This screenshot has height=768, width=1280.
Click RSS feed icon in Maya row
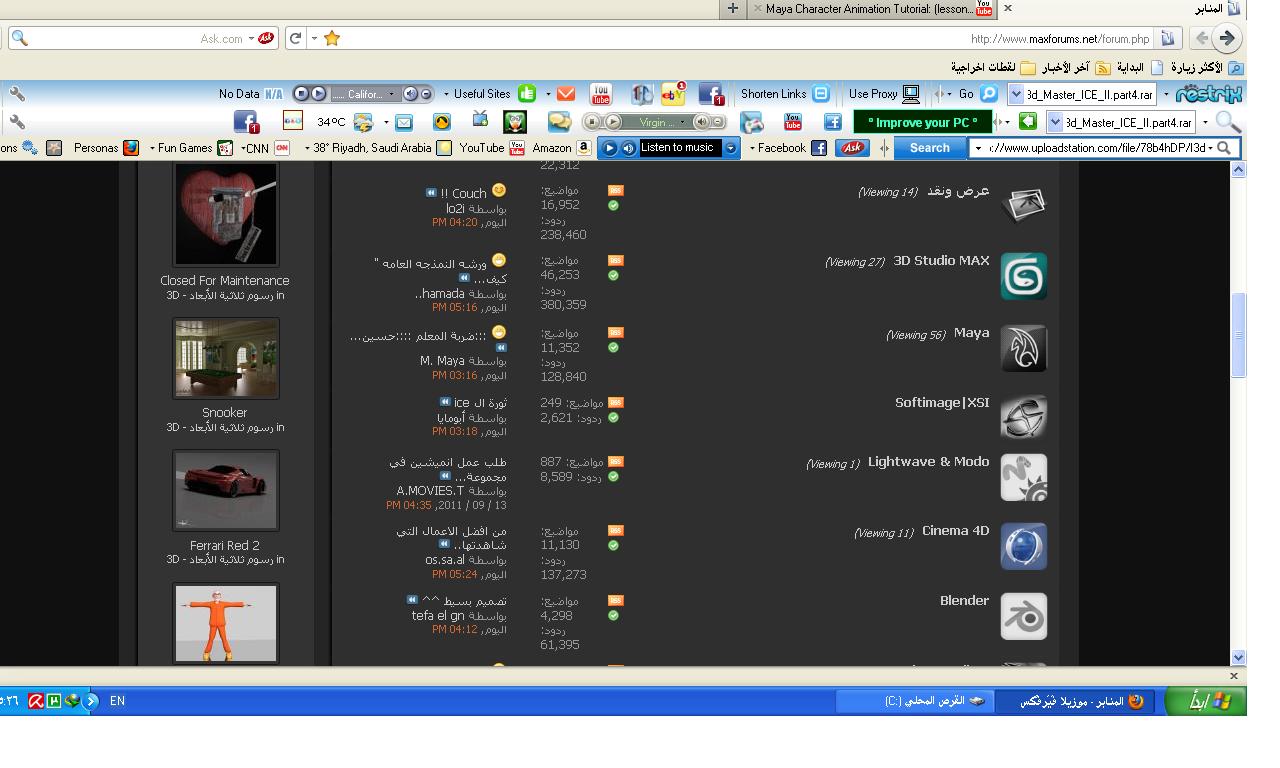[x=615, y=333]
